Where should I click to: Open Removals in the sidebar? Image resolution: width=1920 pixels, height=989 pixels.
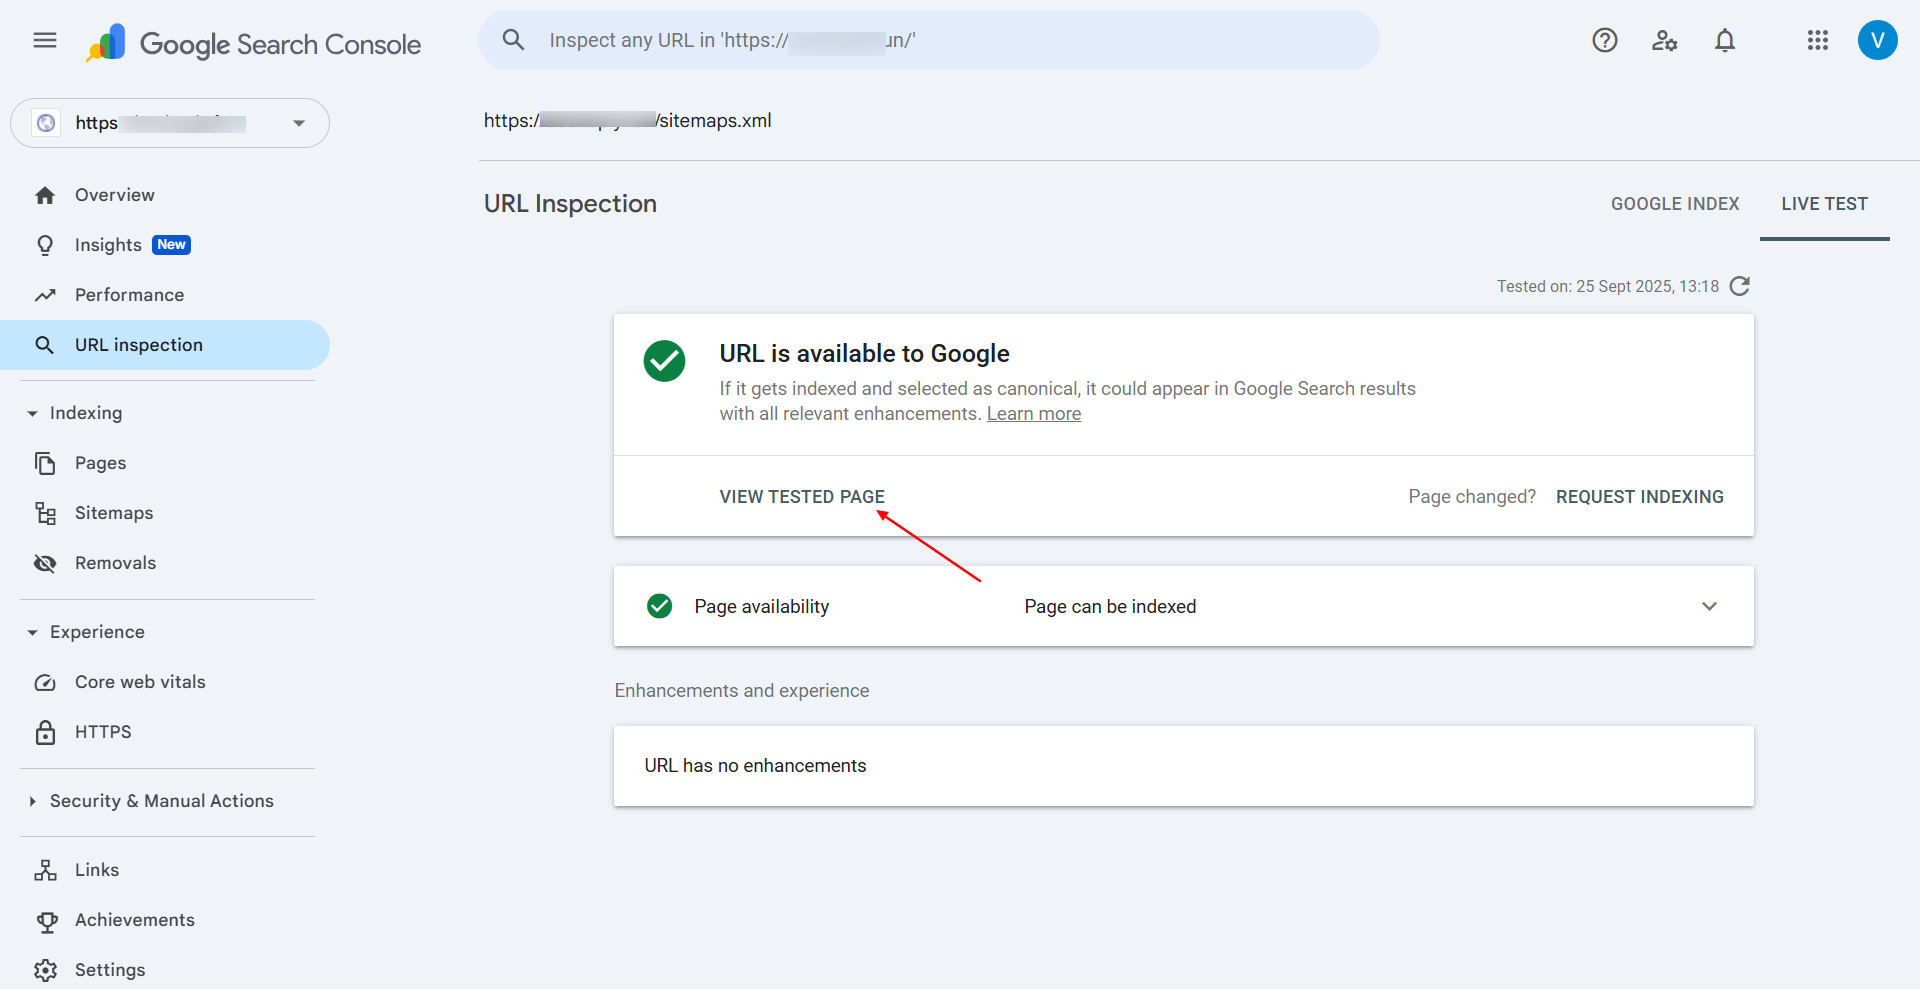(x=115, y=563)
